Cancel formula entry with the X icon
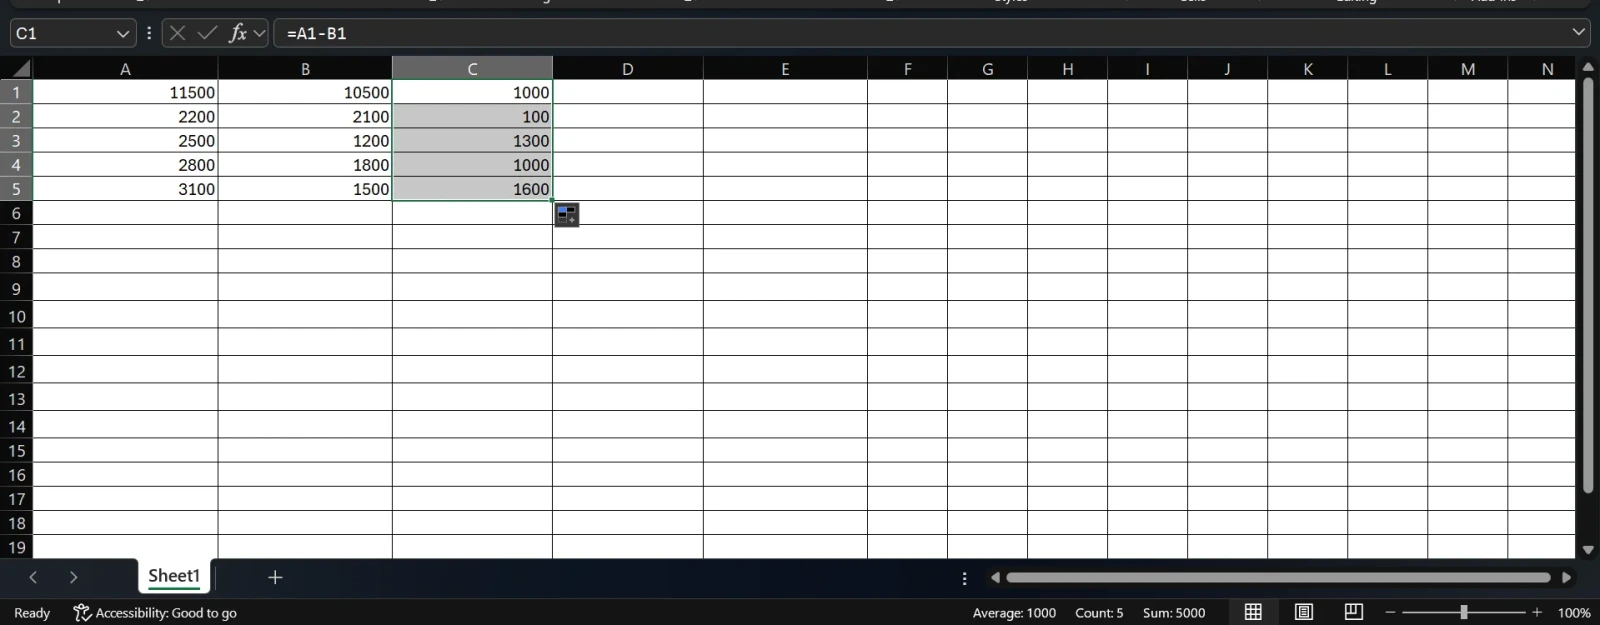This screenshot has width=1600, height=625. tap(177, 33)
